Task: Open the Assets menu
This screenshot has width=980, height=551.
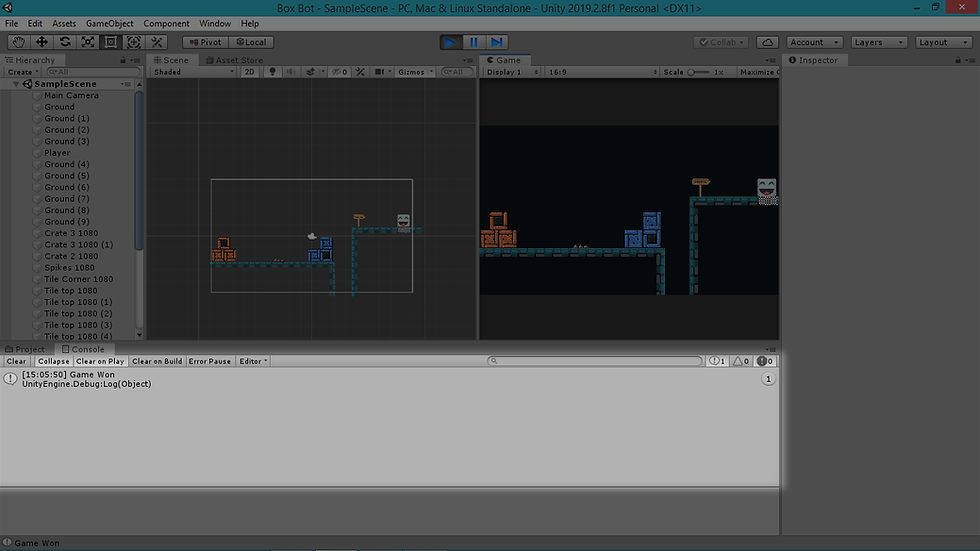Action: 64,23
